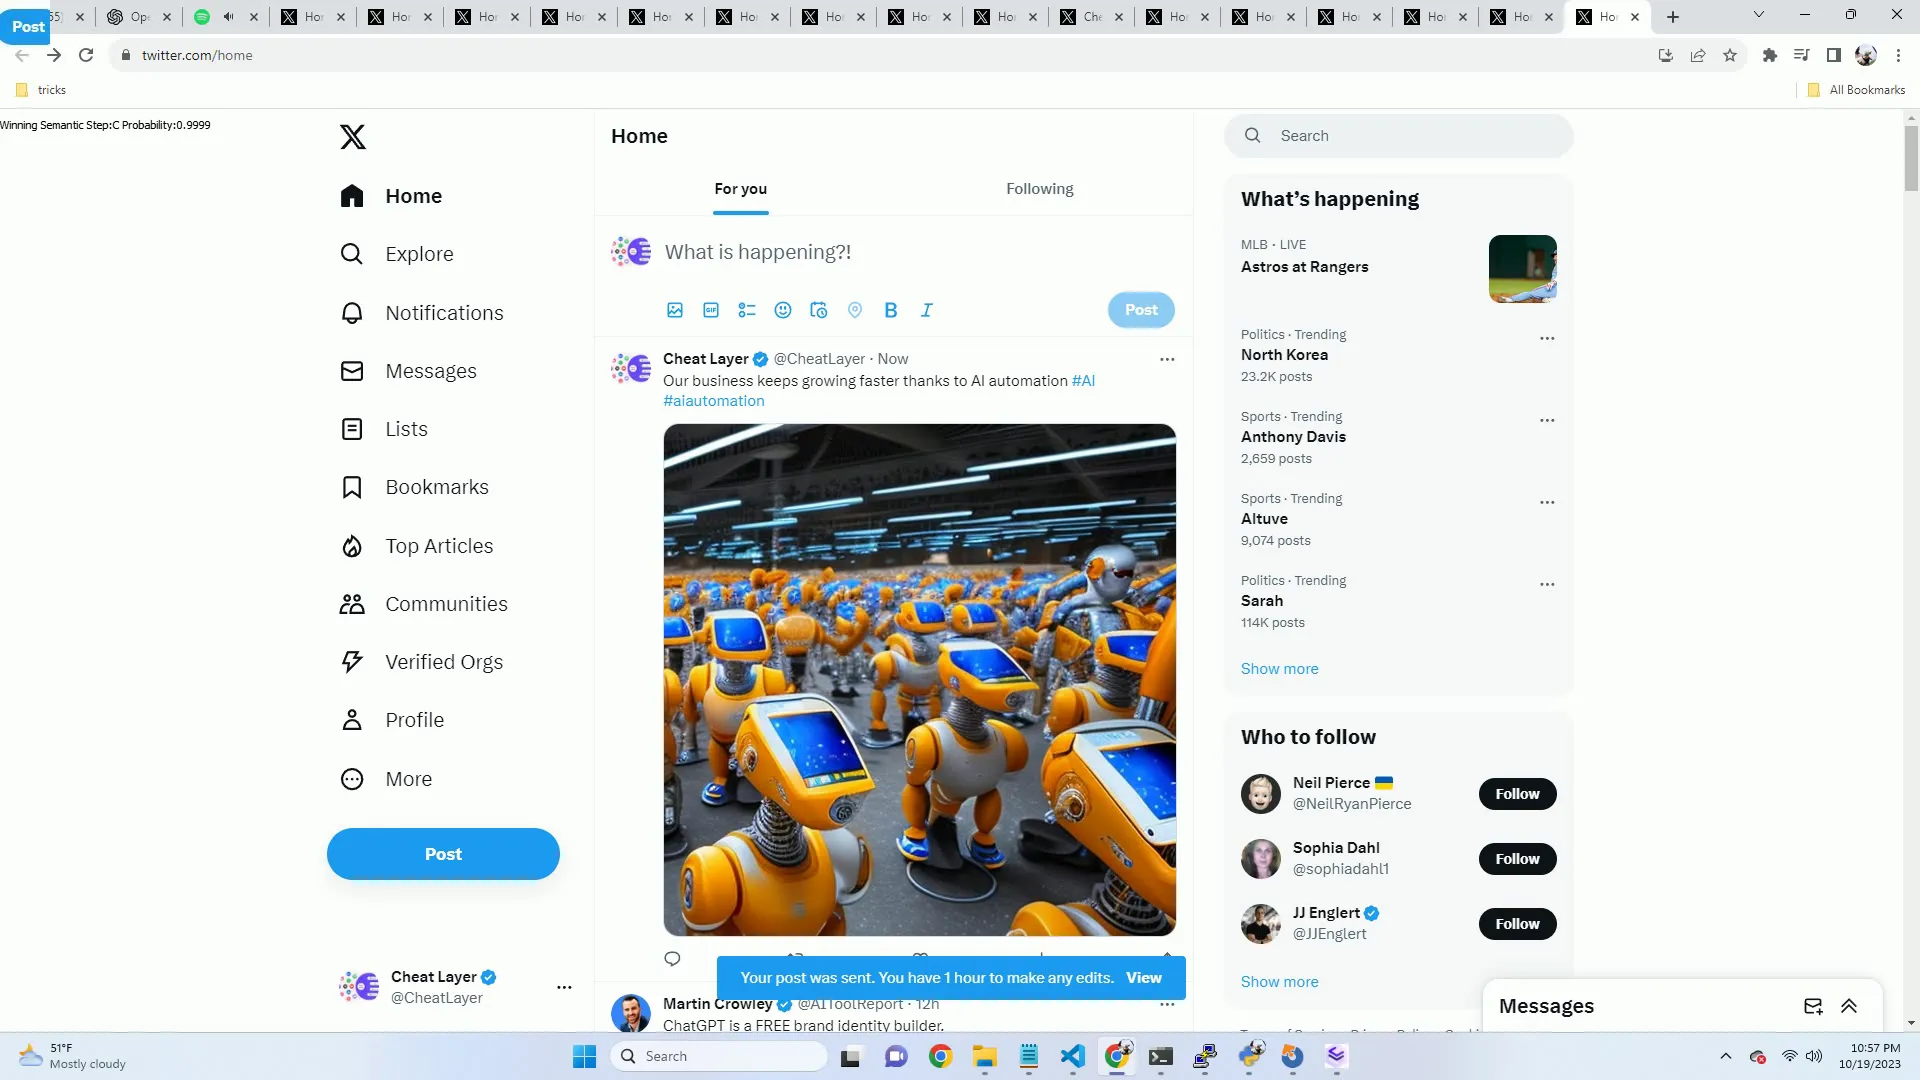Select the For You feed tab
Screen dimensions: 1920x1080
[x=740, y=189]
